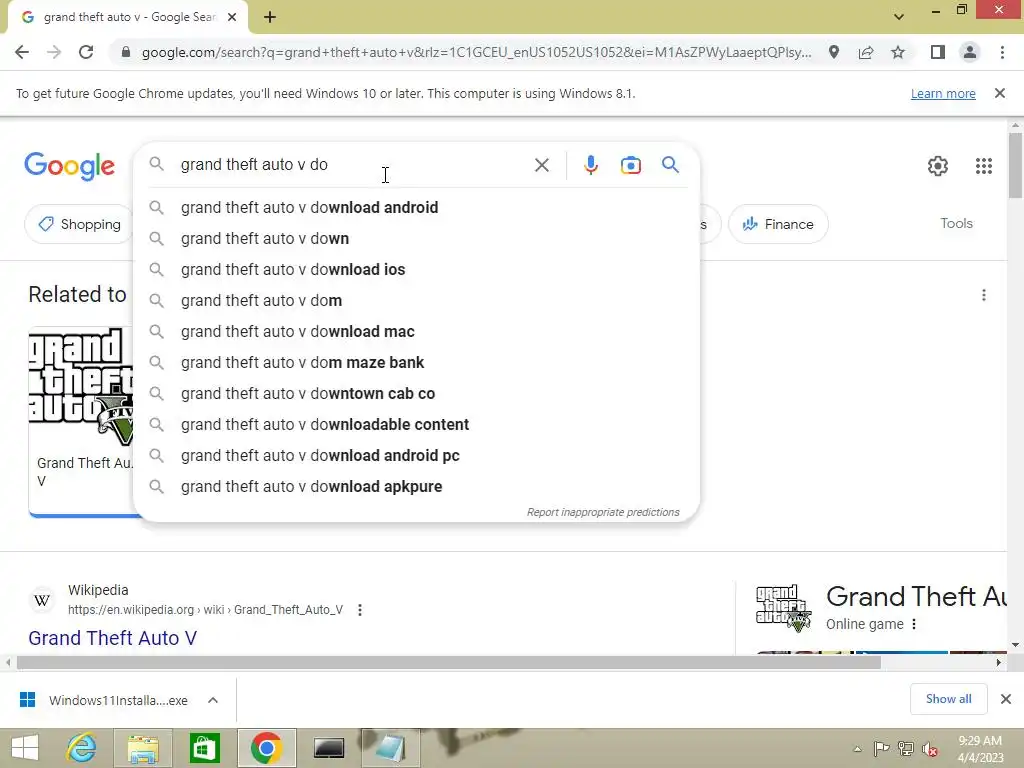Open a new tab with plus button
This screenshot has width=1024, height=768.
point(270,17)
